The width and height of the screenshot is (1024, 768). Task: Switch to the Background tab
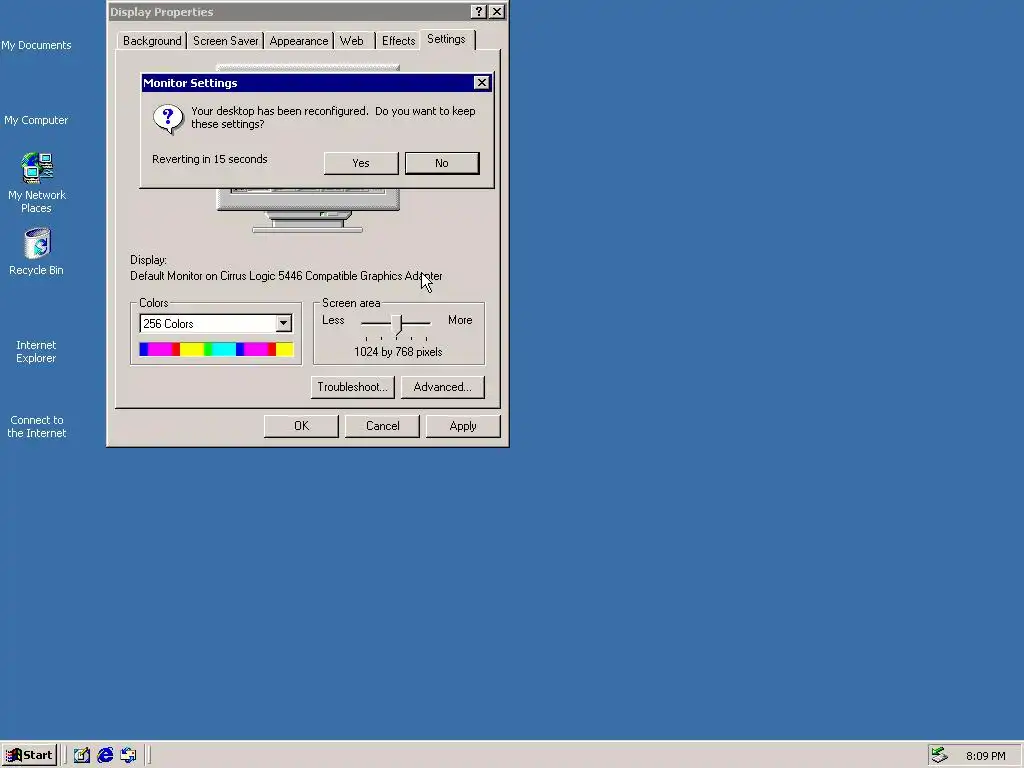point(152,40)
